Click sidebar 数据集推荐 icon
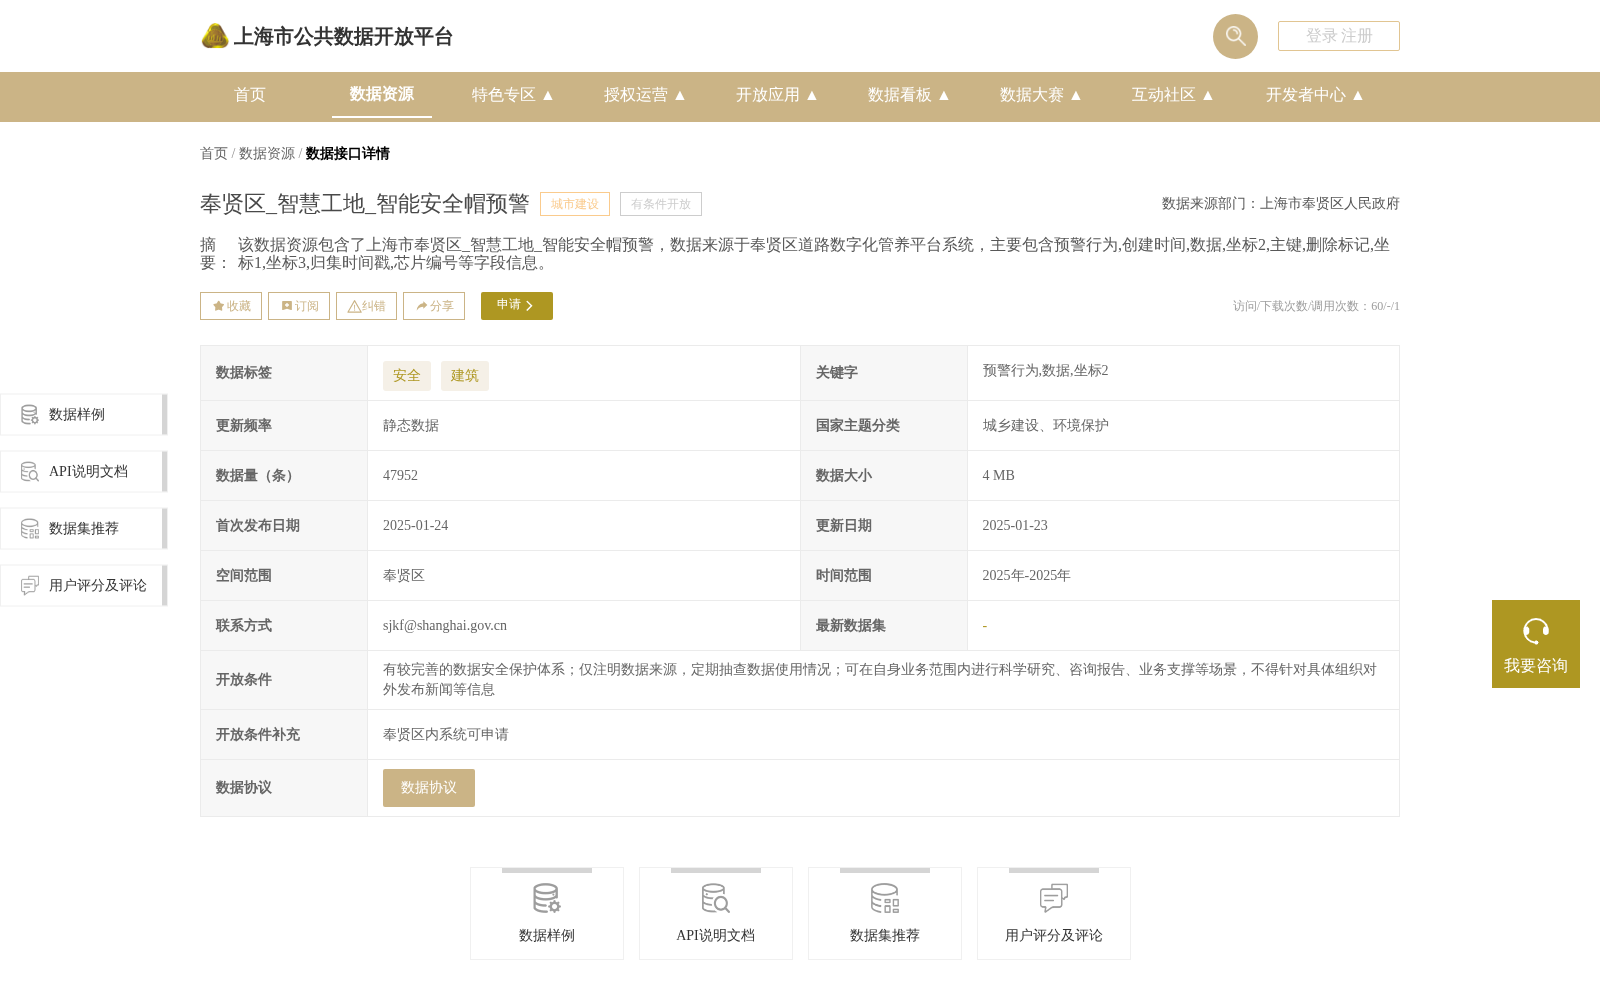1600x1000 pixels. click(30, 528)
